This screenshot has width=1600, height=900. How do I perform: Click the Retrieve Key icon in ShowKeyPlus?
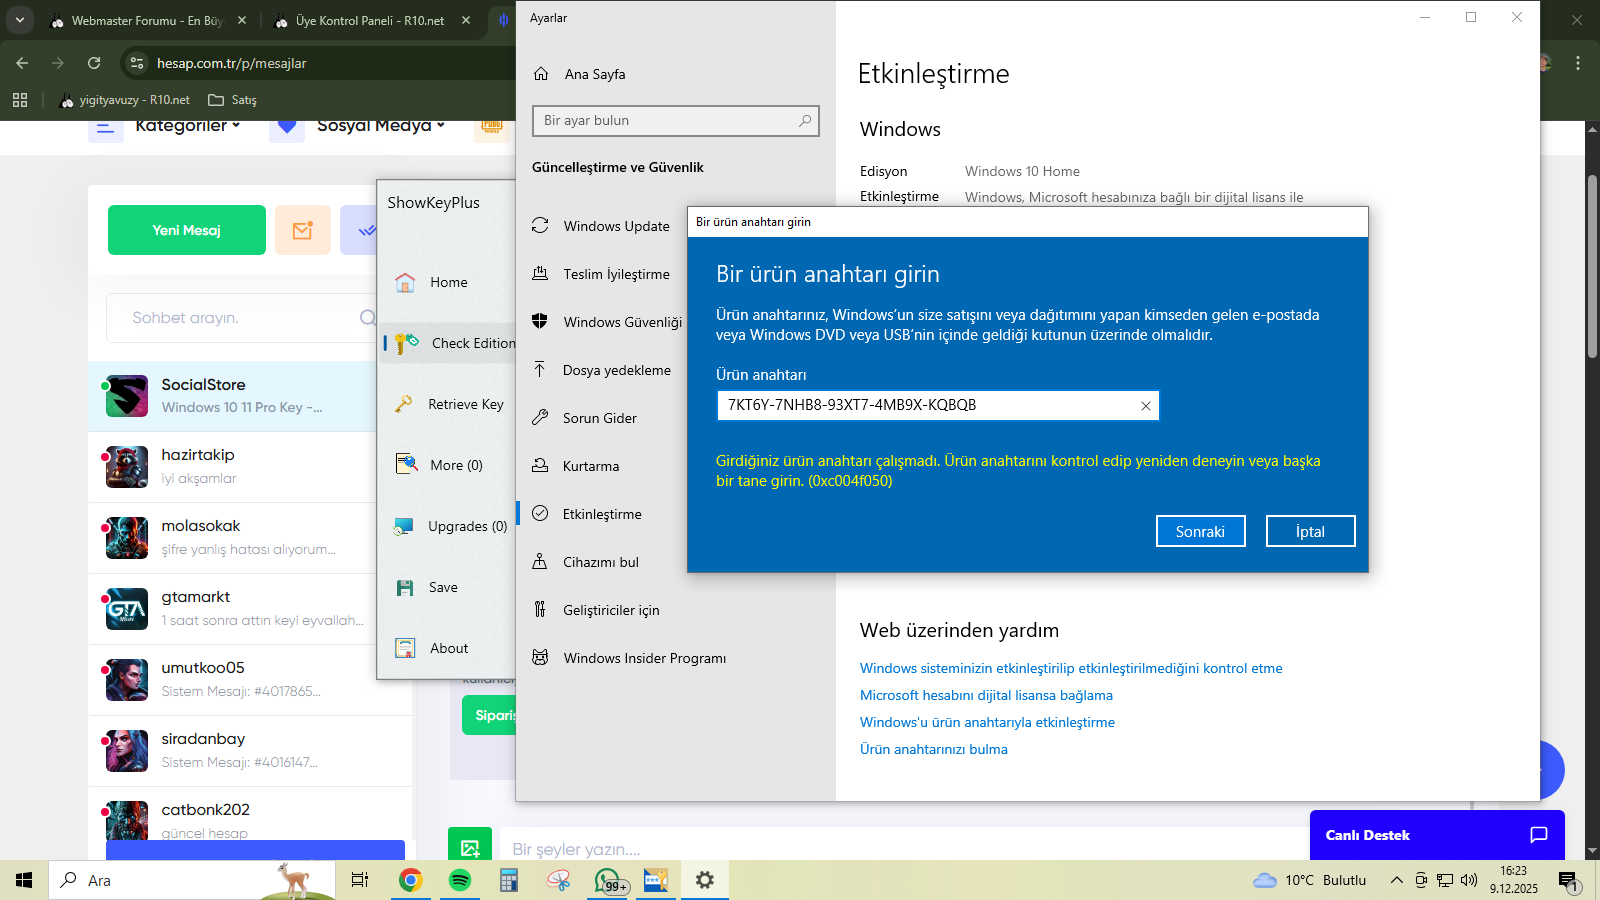(x=404, y=405)
